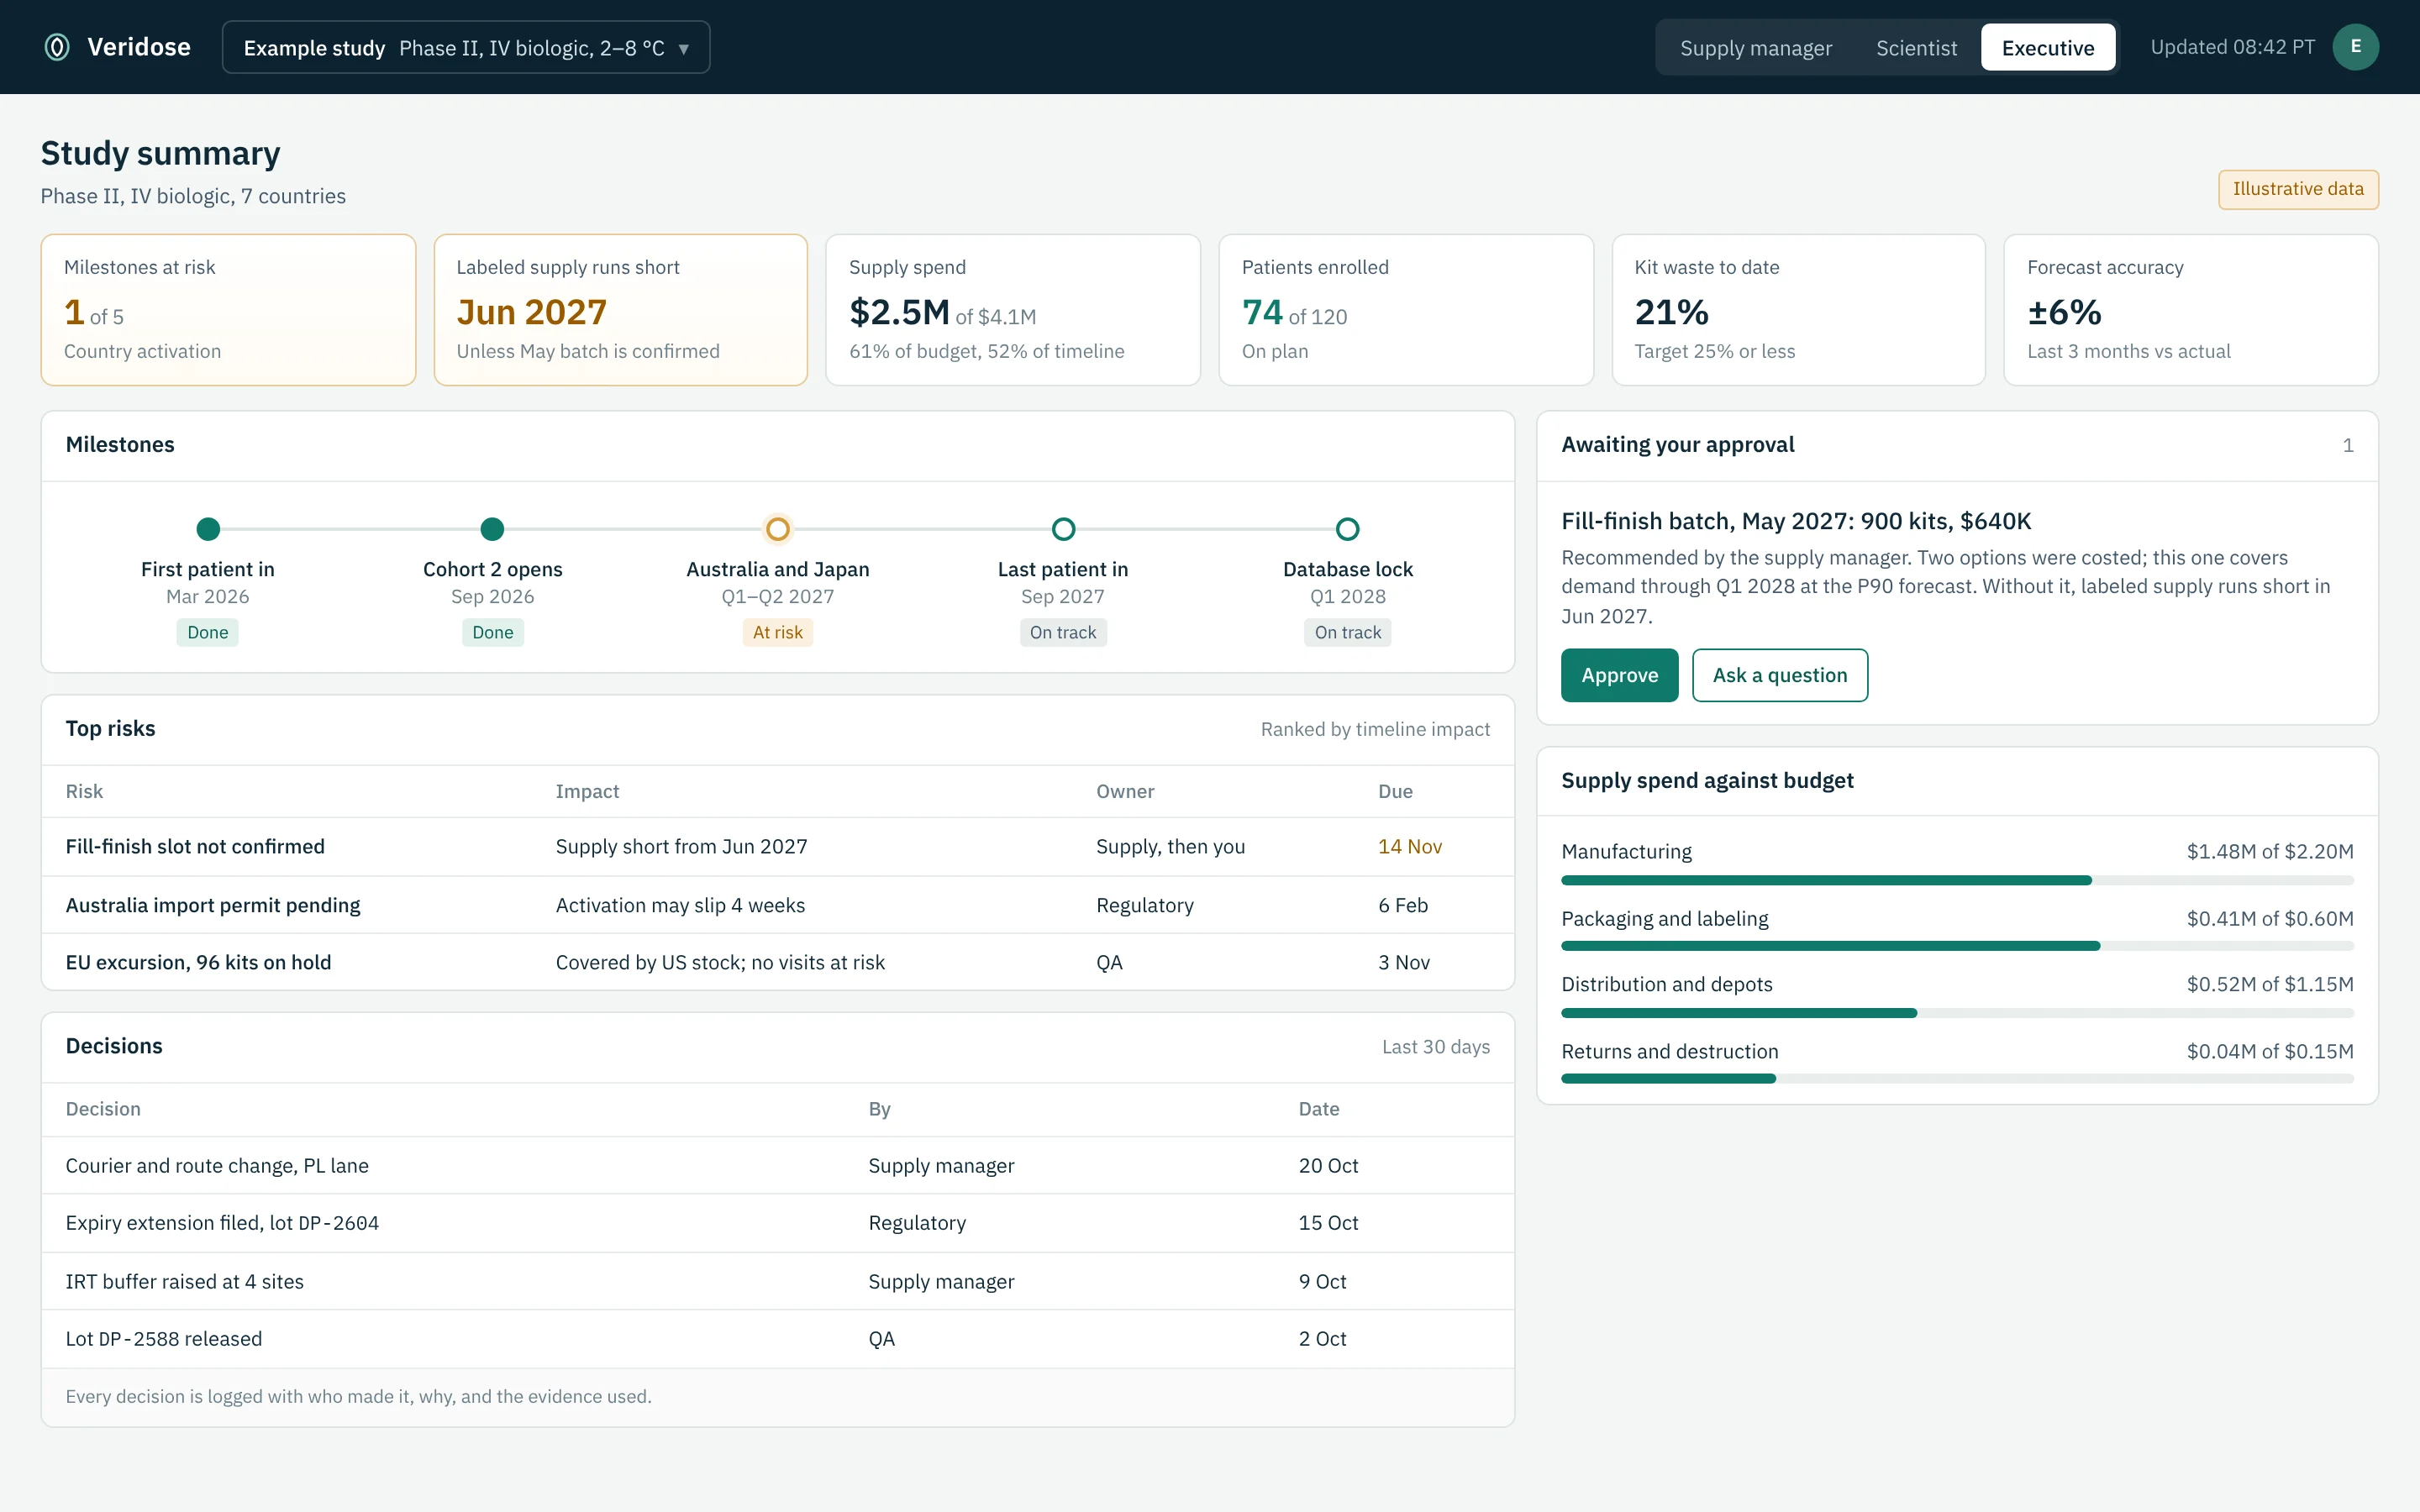This screenshot has height=1512, width=2420.
Task: Select First patient in milestone marker
Action: (208, 529)
